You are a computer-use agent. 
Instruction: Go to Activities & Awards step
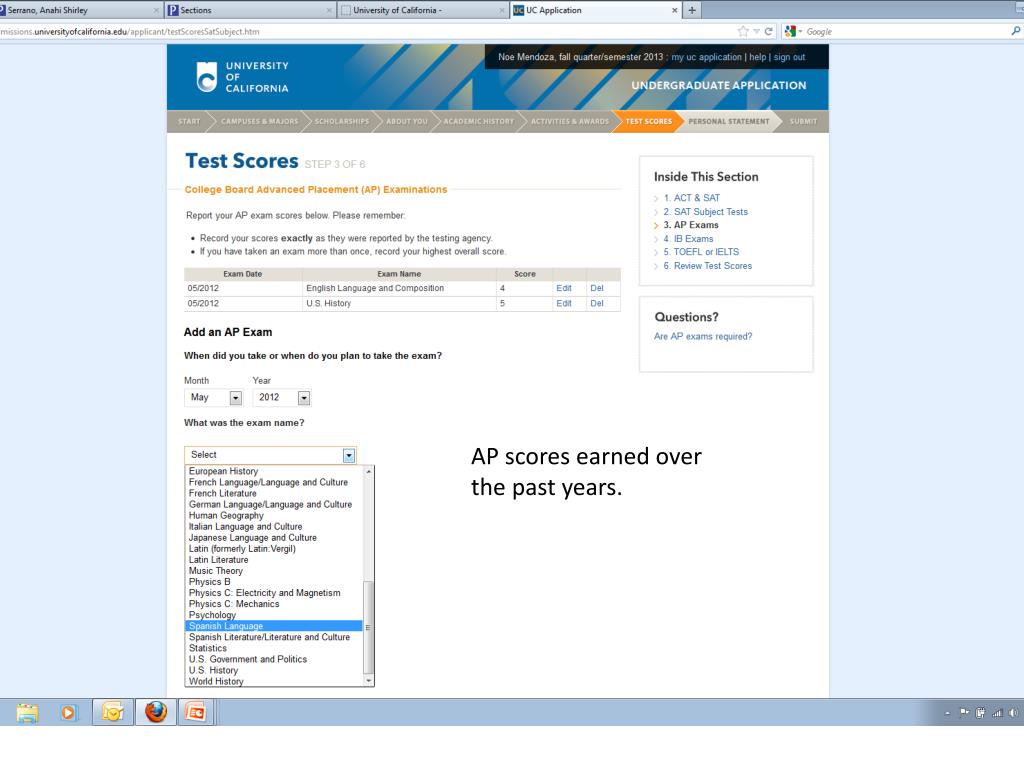(x=569, y=121)
